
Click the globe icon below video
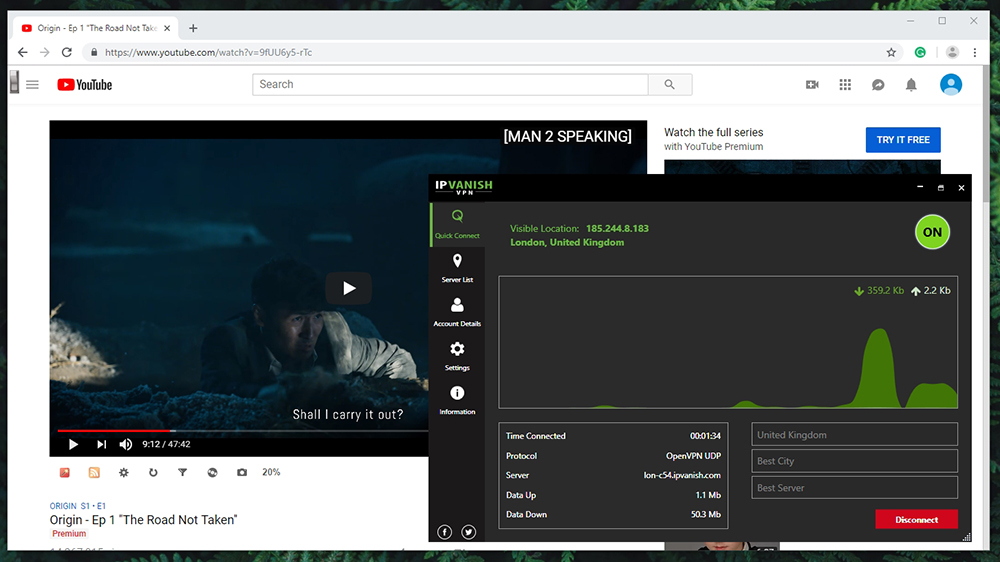212,472
